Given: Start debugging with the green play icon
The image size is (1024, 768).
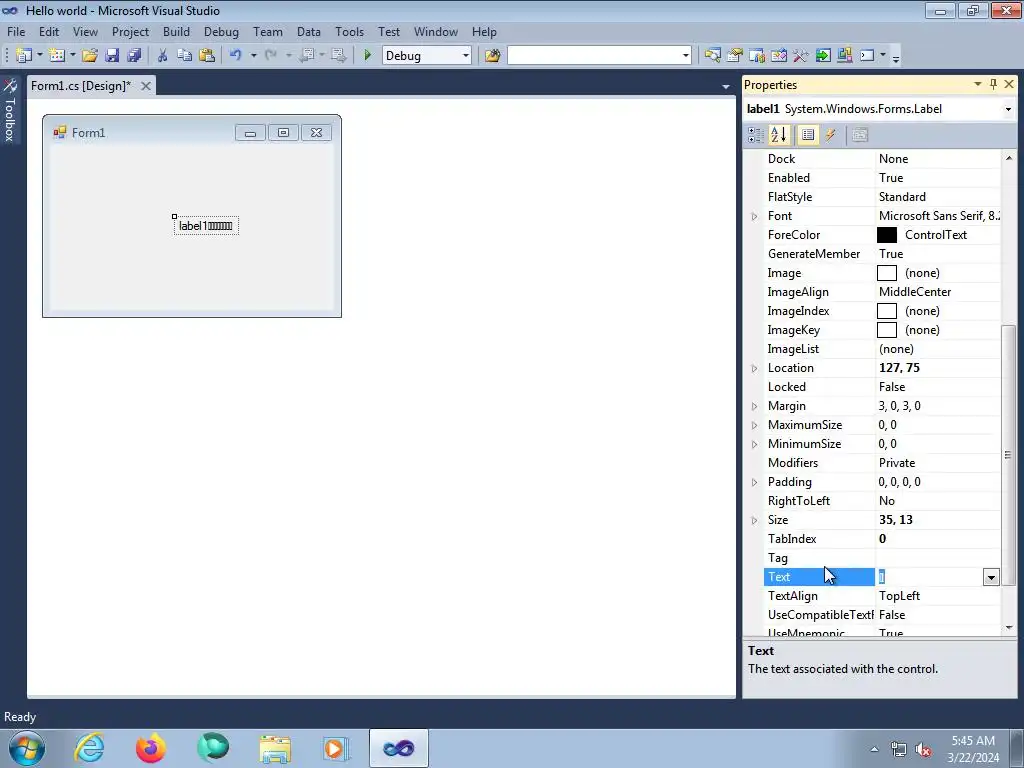Looking at the screenshot, I should (x=367, y=56).
